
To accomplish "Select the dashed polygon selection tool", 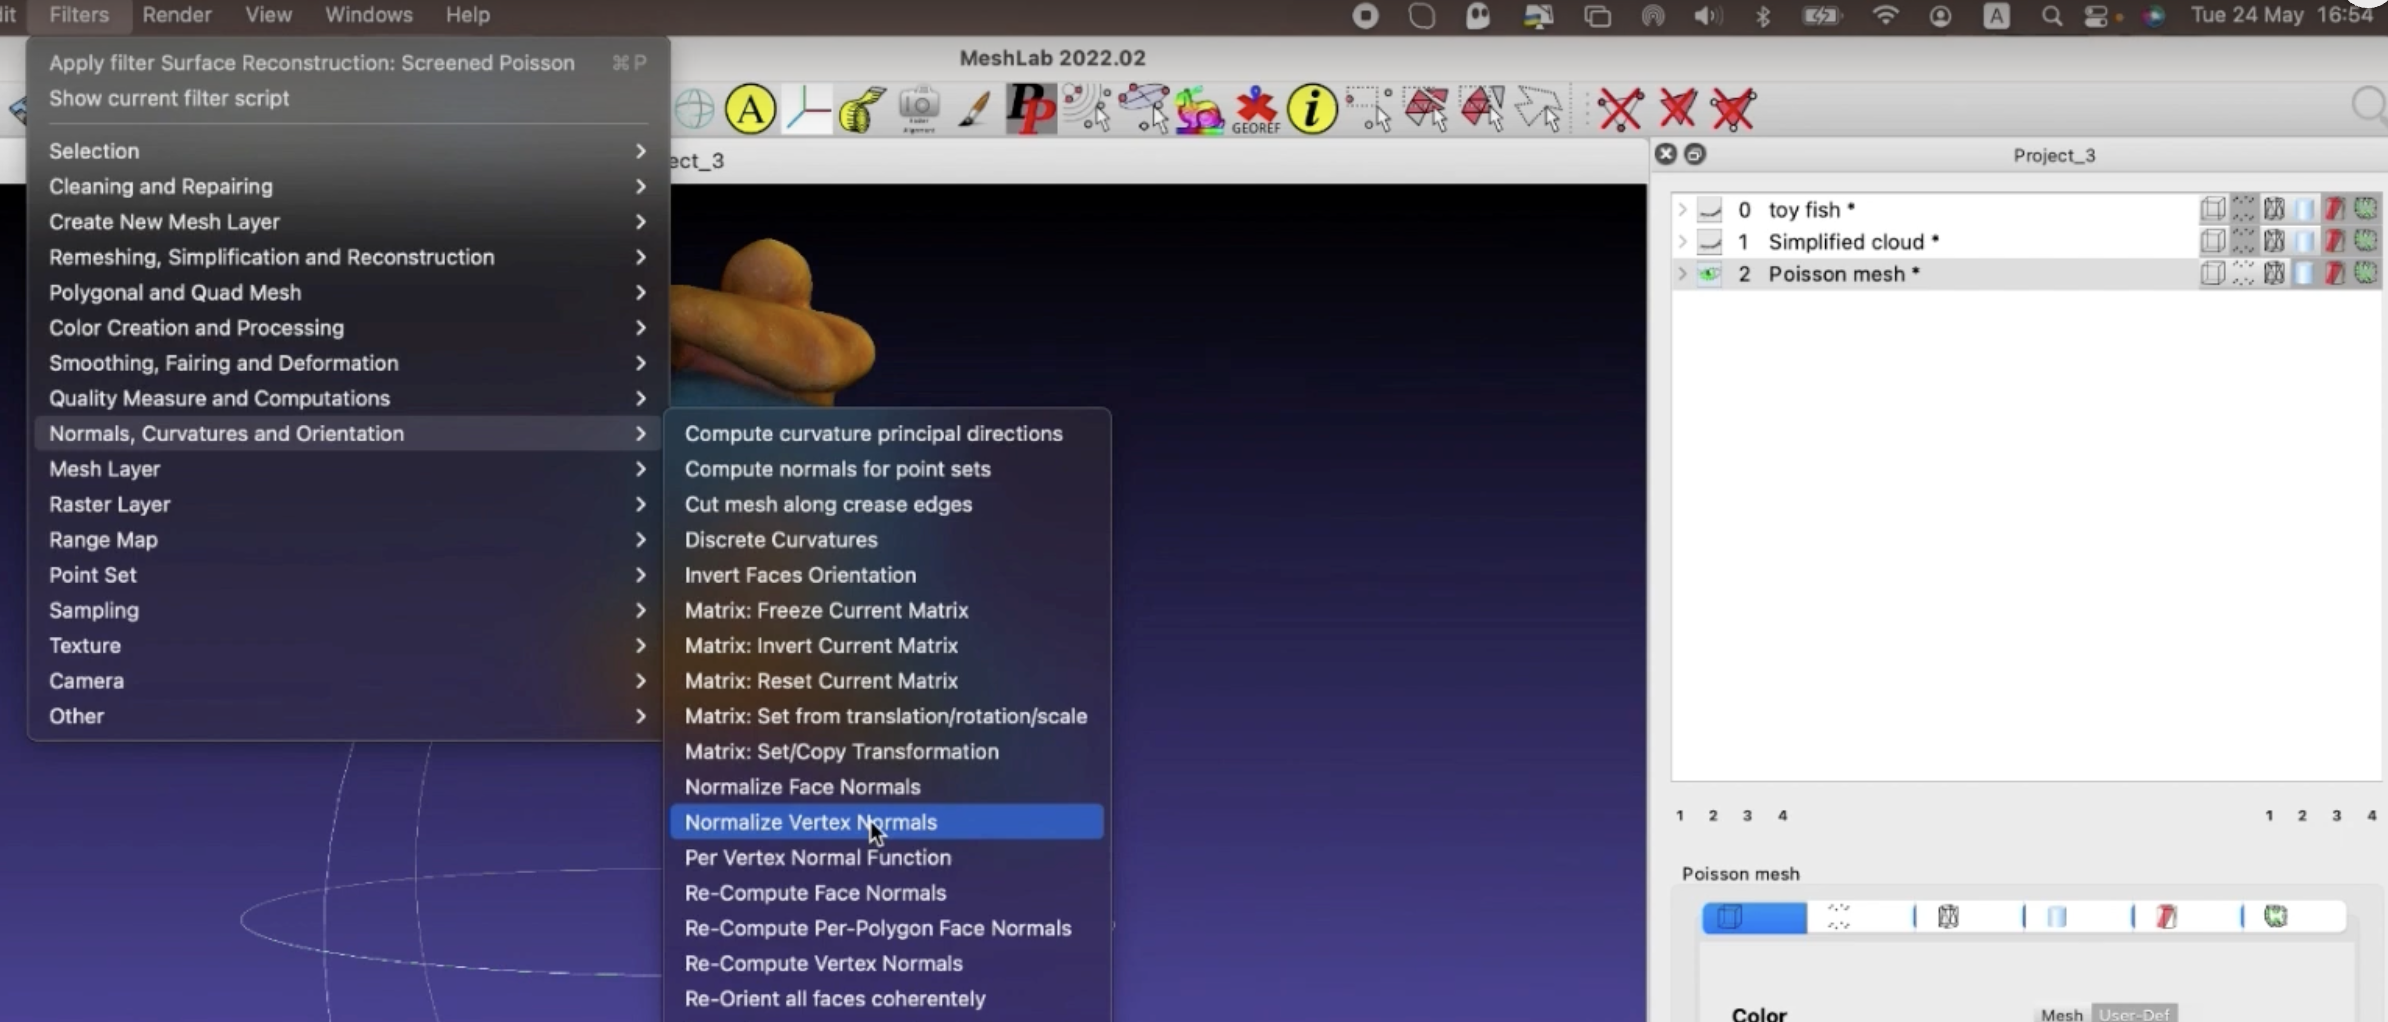I will [1539, 109].
